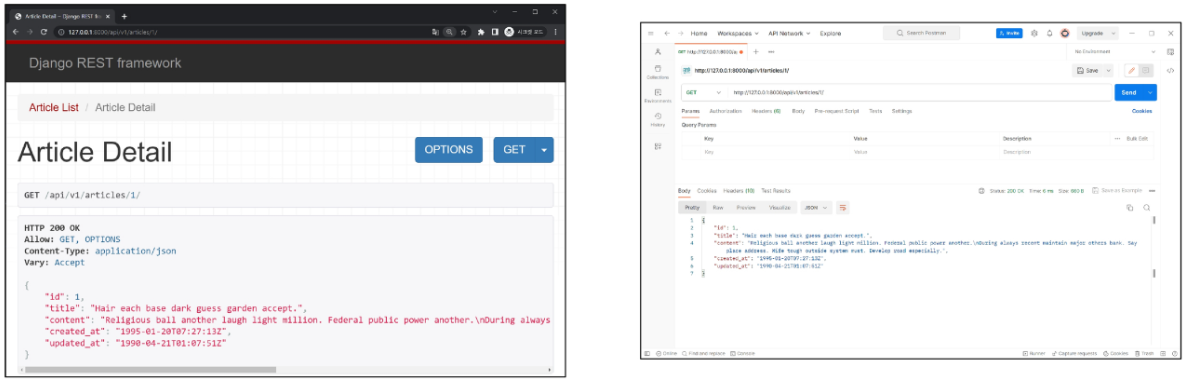Open the request tabs three-dot menu
1187x382 pixels.
tap(771, 51)
